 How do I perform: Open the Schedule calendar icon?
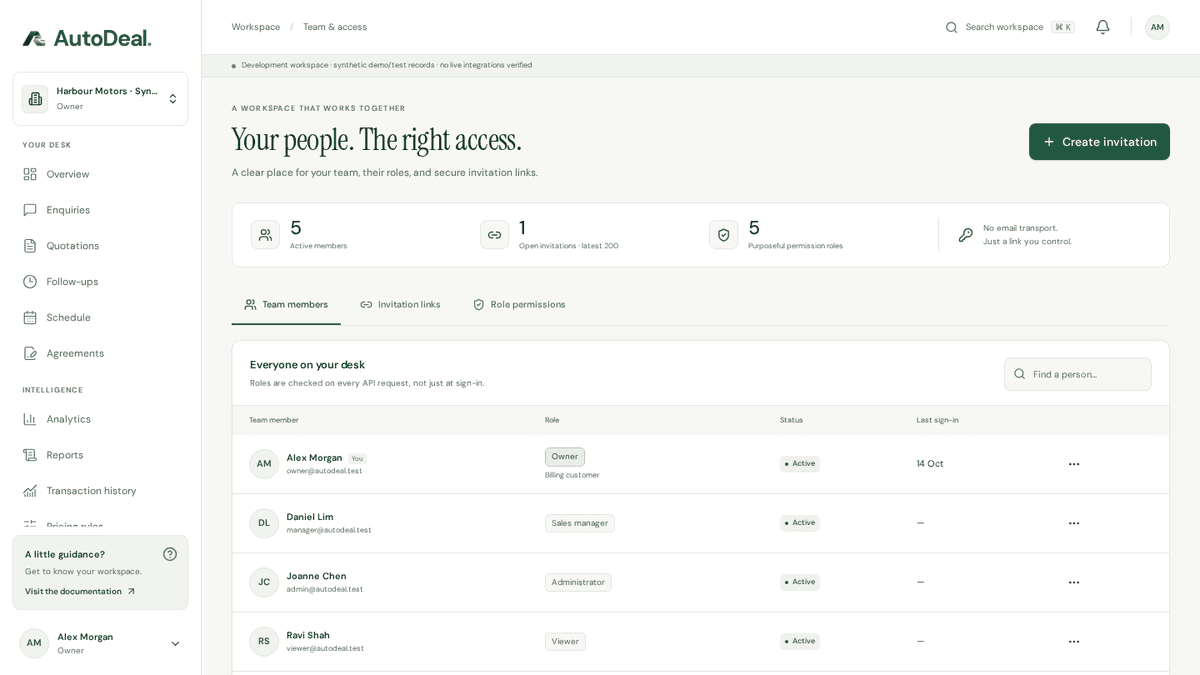click(x=30, y=317)
